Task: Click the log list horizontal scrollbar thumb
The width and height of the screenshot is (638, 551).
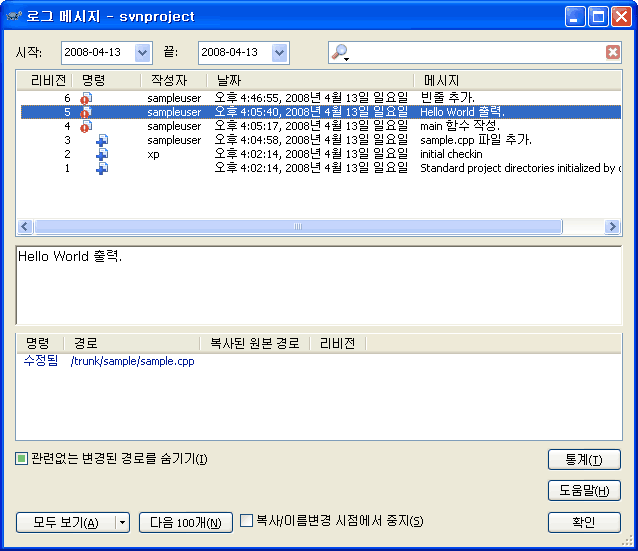Action: (297, 227)
